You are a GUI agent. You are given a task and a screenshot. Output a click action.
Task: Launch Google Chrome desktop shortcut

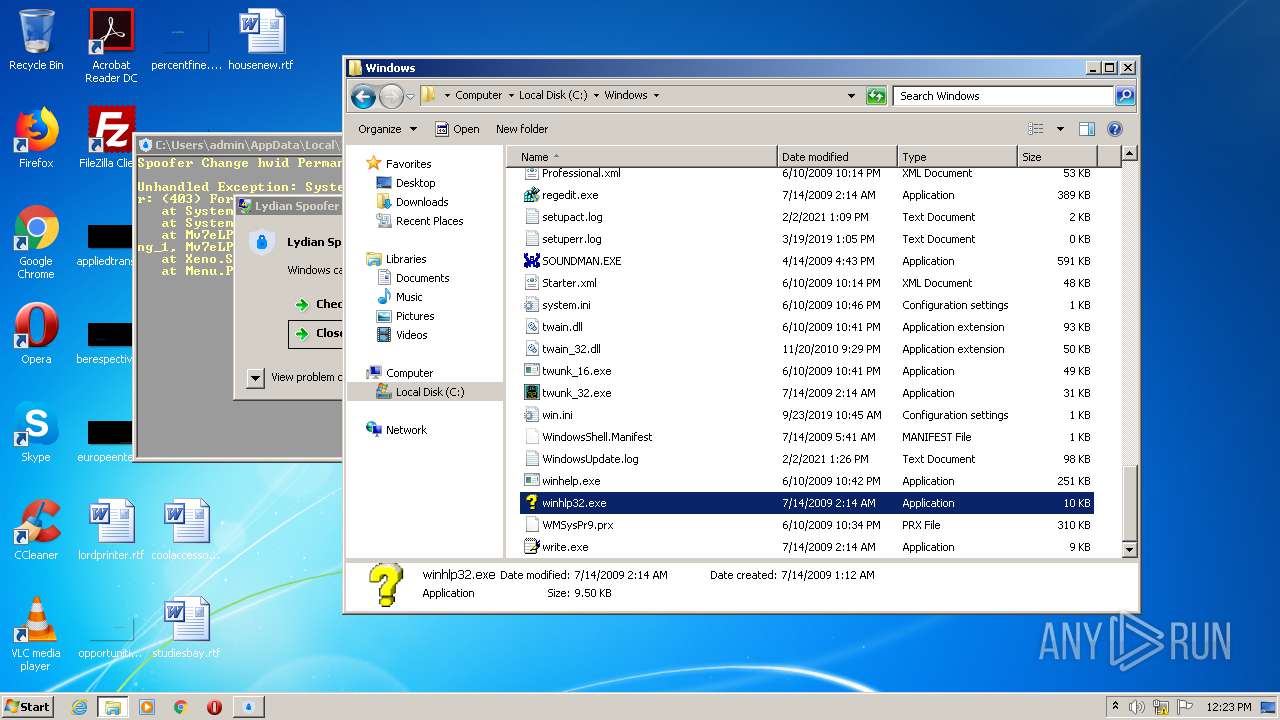[x=36, y=243]
